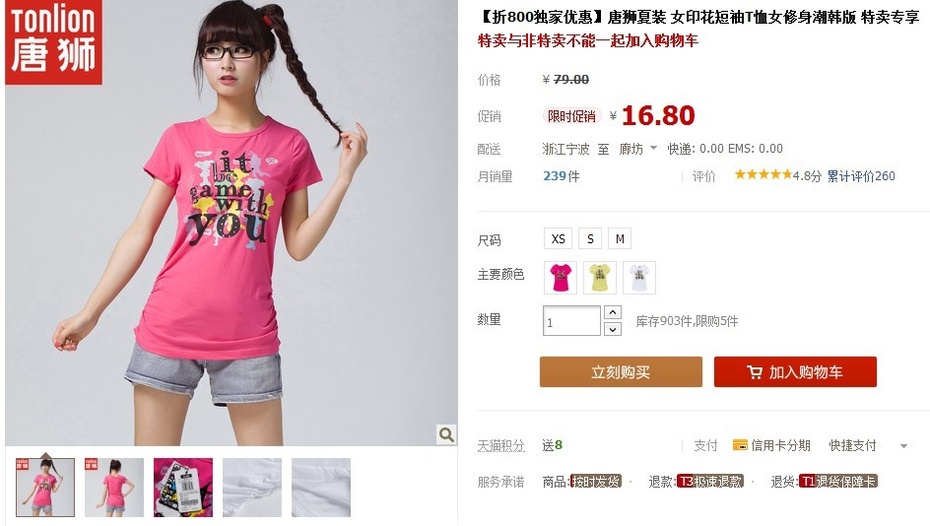Click the T3 fast refund badge
930x526 pixels.
[710, 482]
